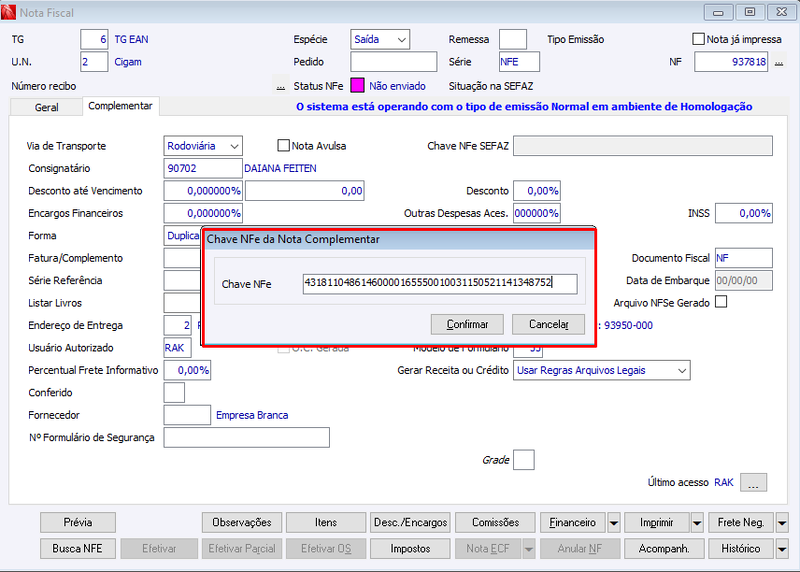800x572 pixels.
Task: Cancel the Chave NFe dialog
Action: click(548, 325)
